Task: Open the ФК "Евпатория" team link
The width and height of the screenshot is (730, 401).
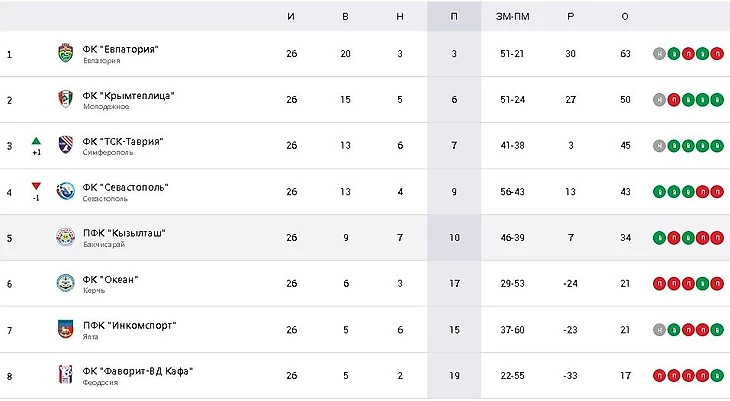Action: [121, 49]
